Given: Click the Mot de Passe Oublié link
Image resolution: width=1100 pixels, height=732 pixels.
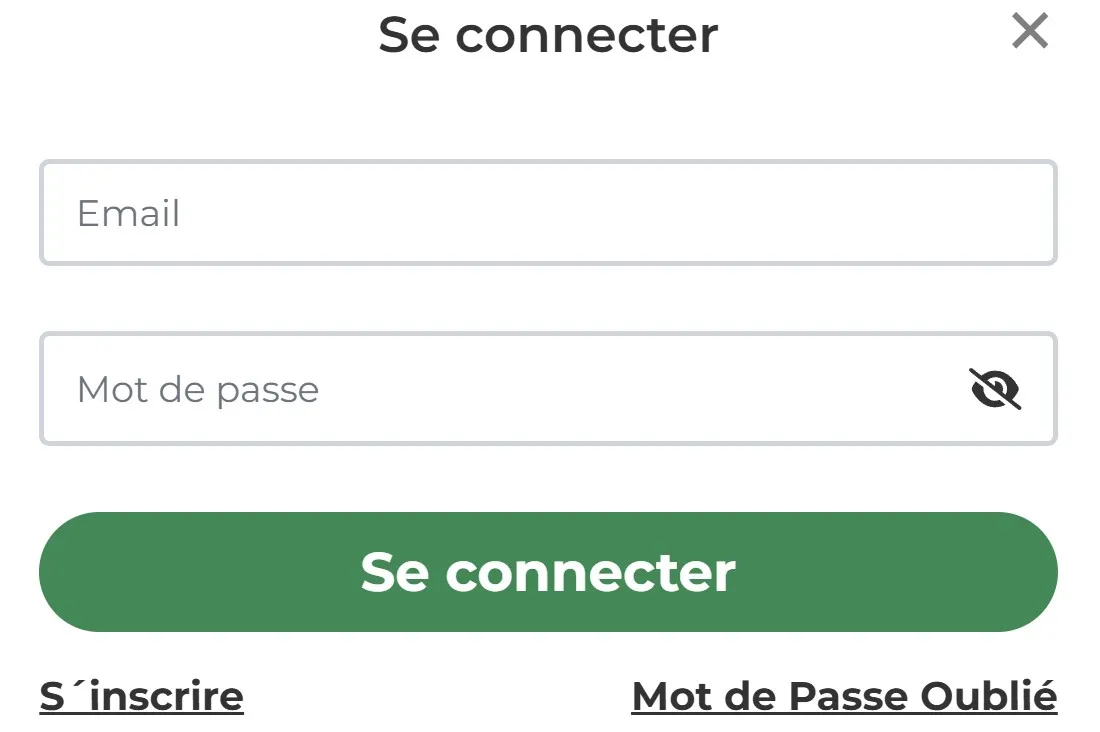Looking at the screenshot, I should (844, 696).
